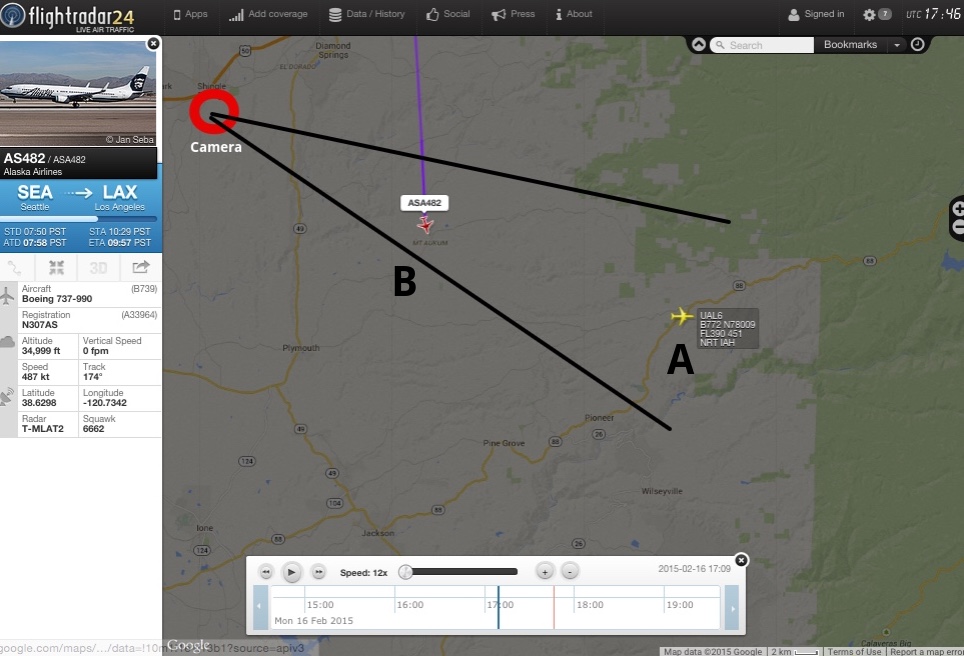Click the 16:00 mark on timeline
964x656 pixels.
coord(410,605)
